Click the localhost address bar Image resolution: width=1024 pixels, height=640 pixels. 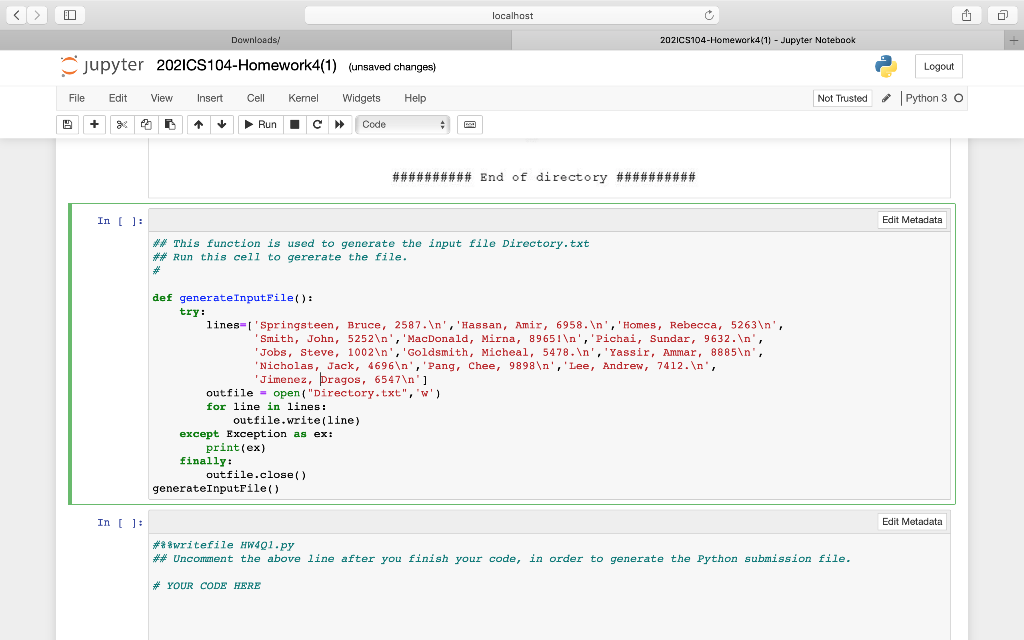(512, 15)
